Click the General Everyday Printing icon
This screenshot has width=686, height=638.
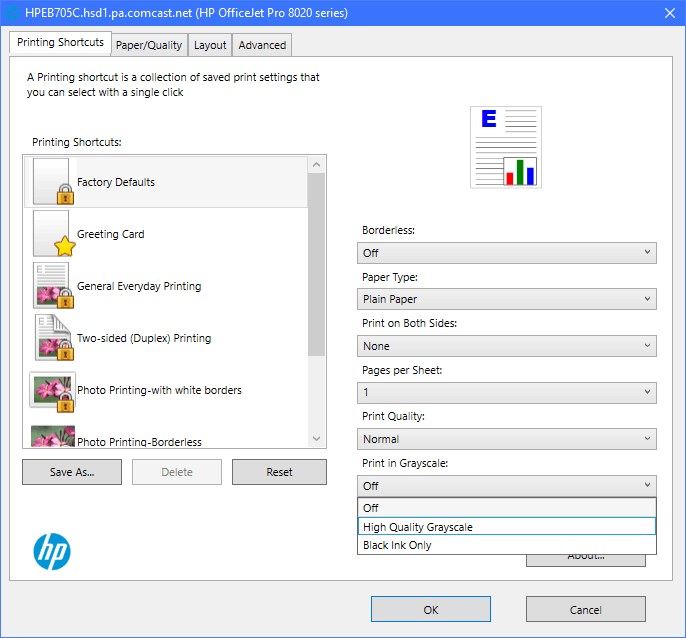tap(53, 285)
